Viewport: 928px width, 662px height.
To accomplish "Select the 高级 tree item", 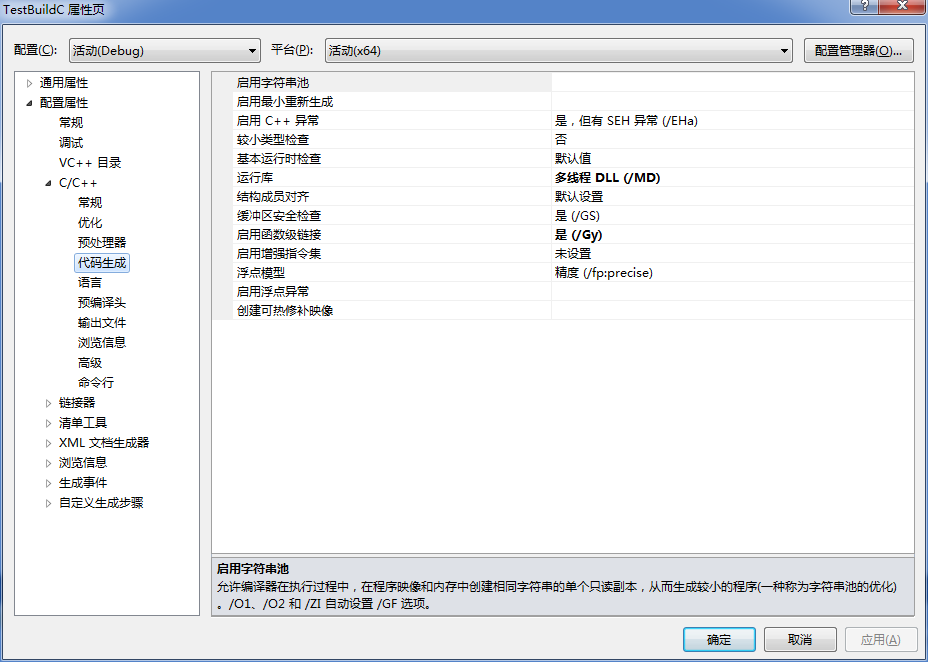I will (x=90, y=363).
